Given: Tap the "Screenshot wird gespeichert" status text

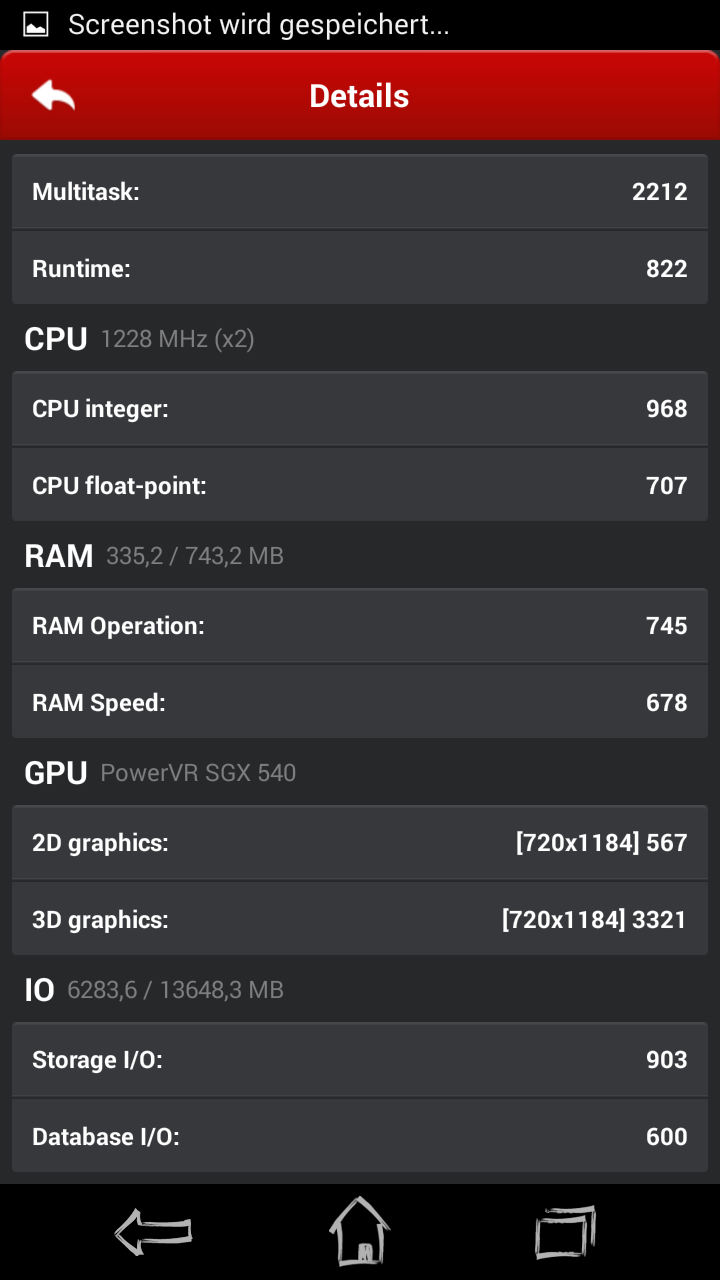Looking at the screenshot, I should click(x=258, y=25).
